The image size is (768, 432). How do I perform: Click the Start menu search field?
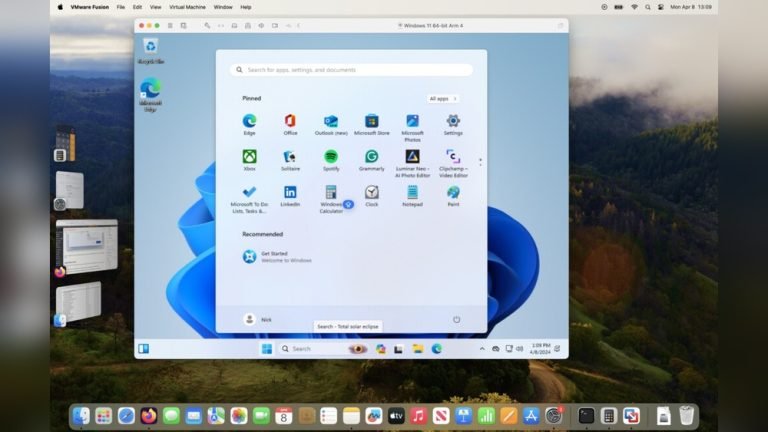[x=351, y=70]
